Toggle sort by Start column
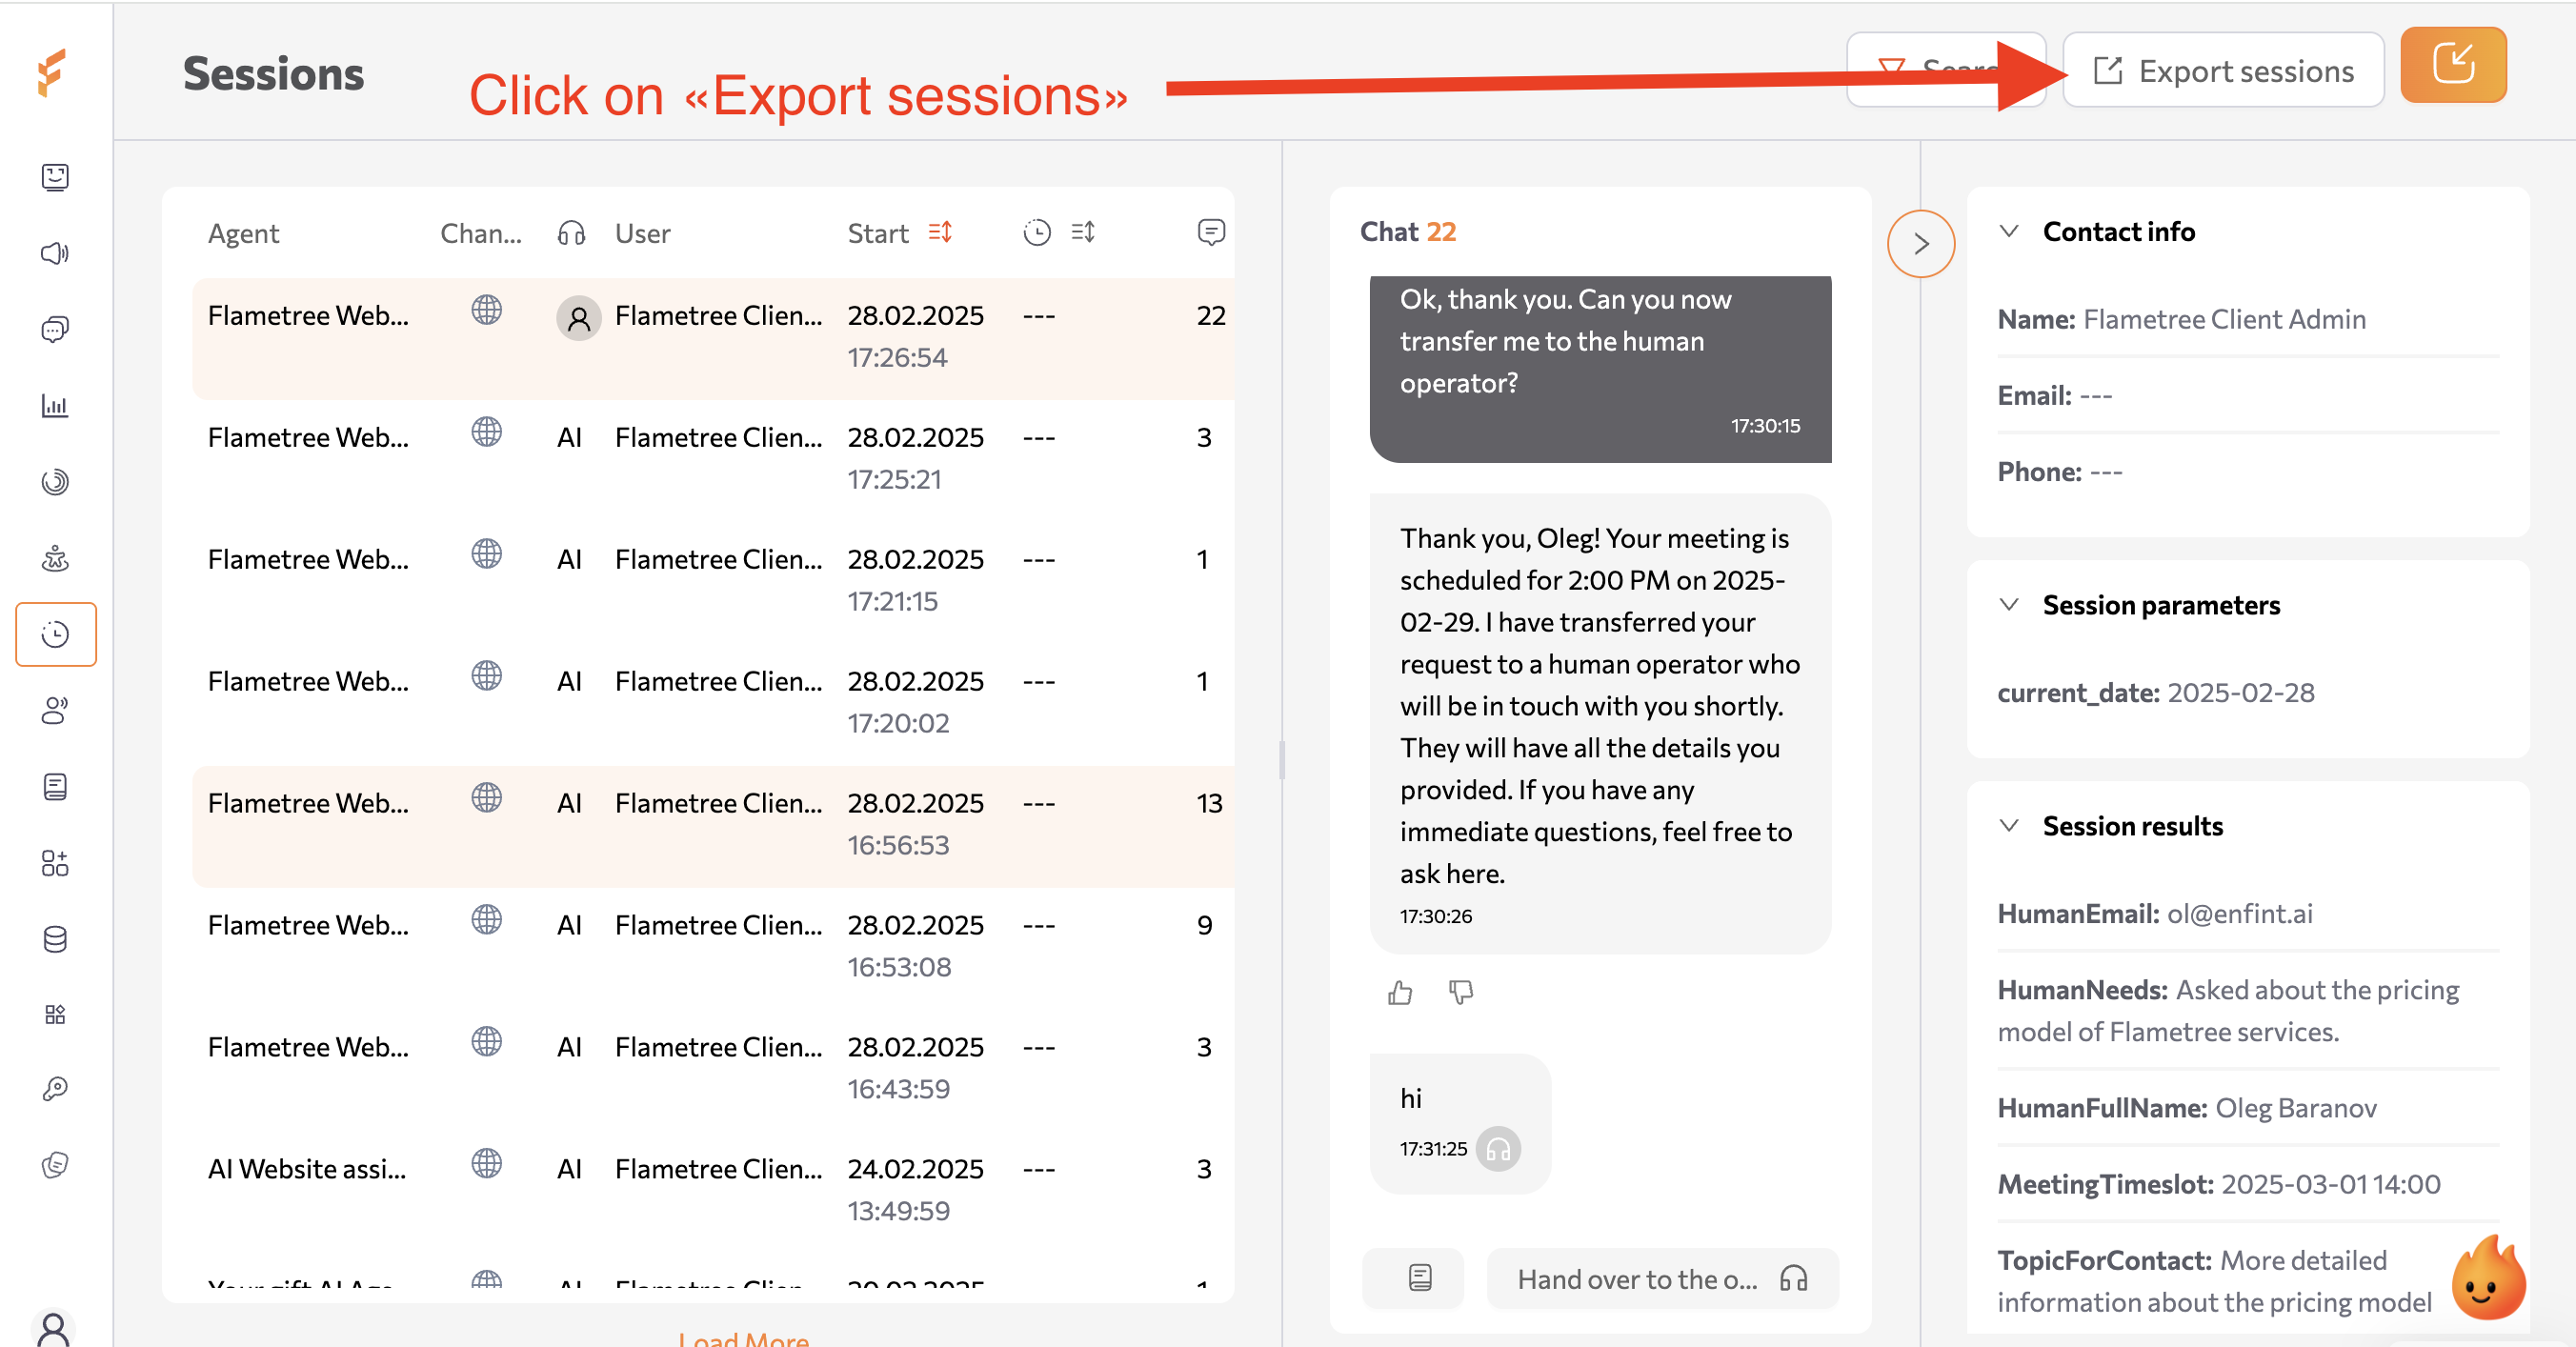Image resolution: width=2576 pixels, height=1347 pixels. (939, 232)
